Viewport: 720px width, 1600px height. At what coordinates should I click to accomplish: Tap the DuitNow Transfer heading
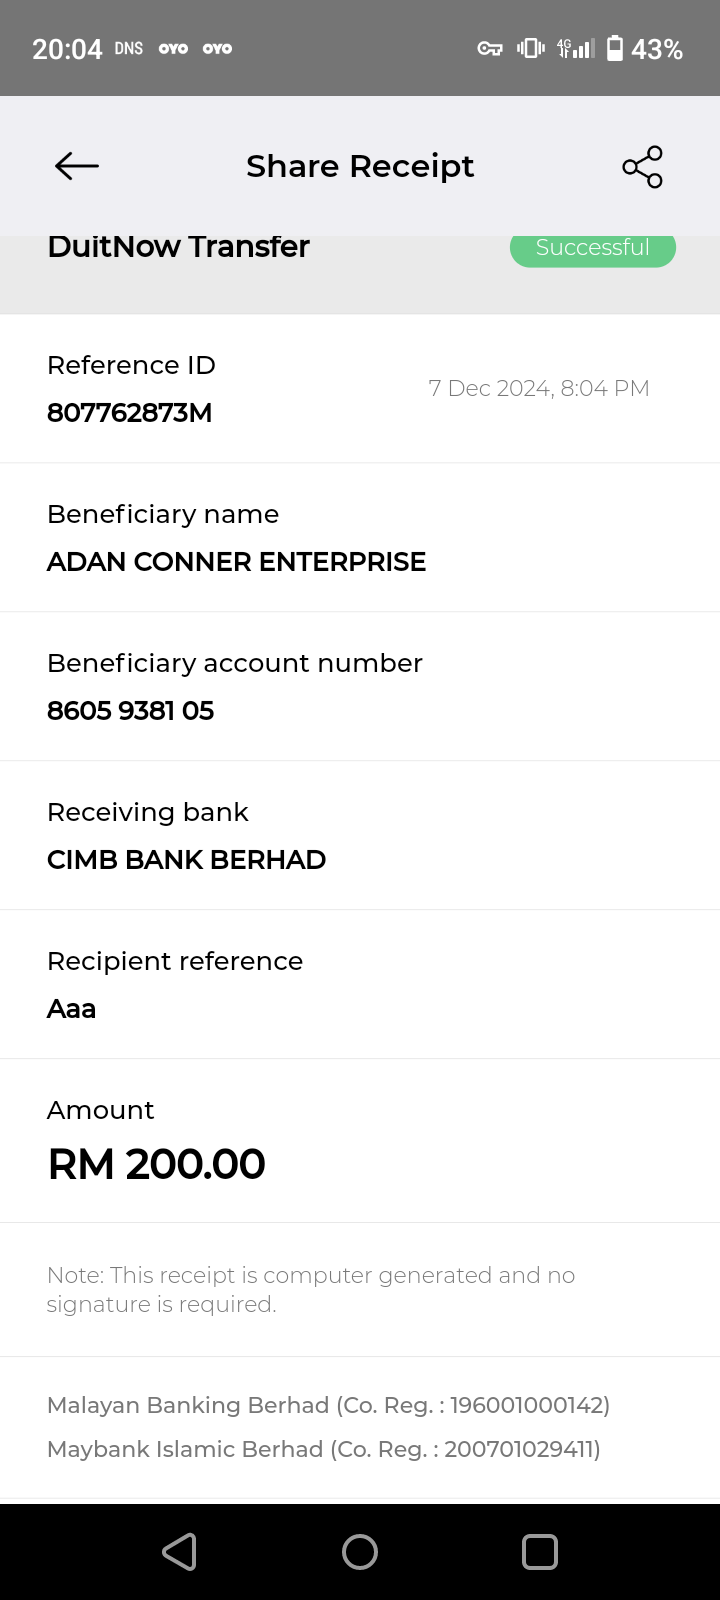tap(178, 247)
